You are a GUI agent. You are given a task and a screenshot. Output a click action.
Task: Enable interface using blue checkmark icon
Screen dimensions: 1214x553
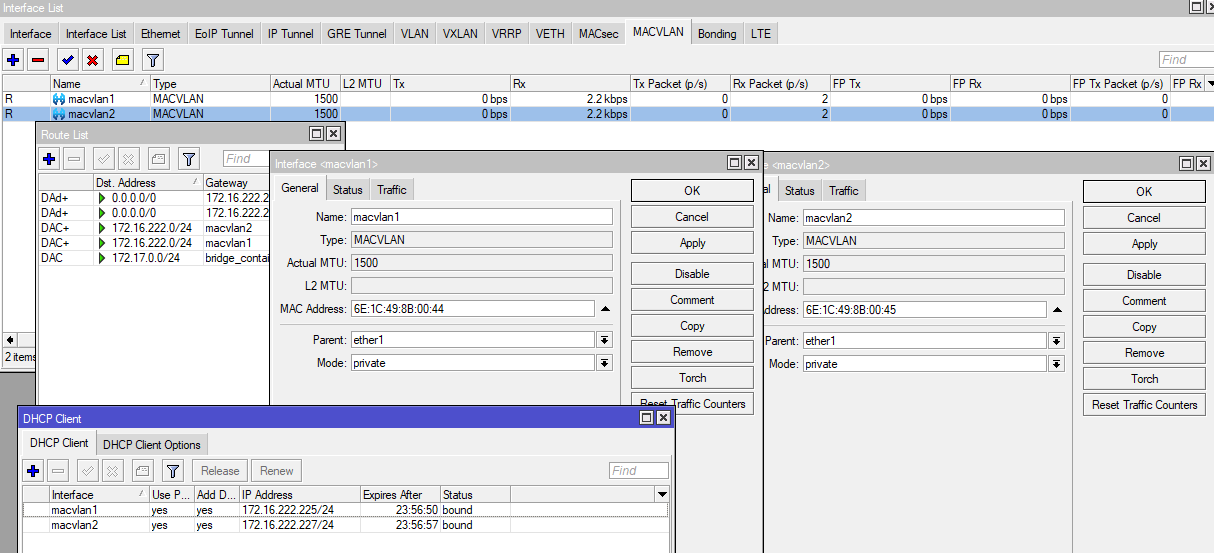tap(67, 60)
